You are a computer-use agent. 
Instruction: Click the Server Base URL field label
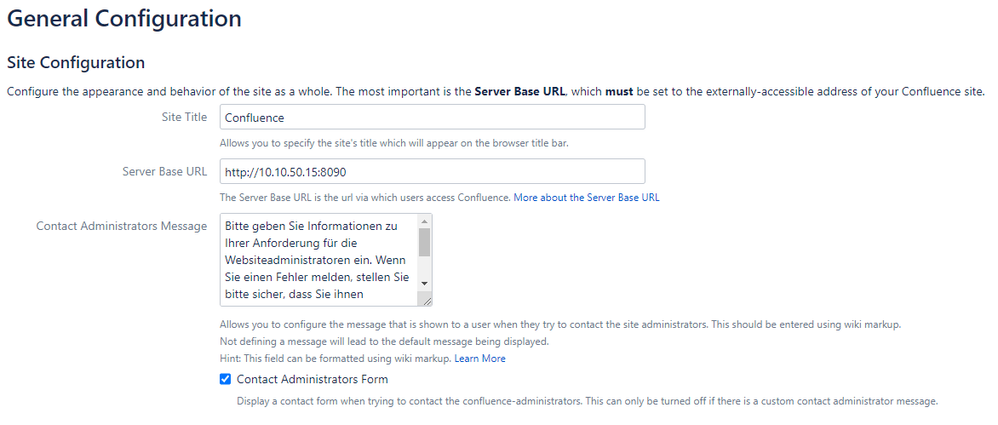[x=164, y=172]
